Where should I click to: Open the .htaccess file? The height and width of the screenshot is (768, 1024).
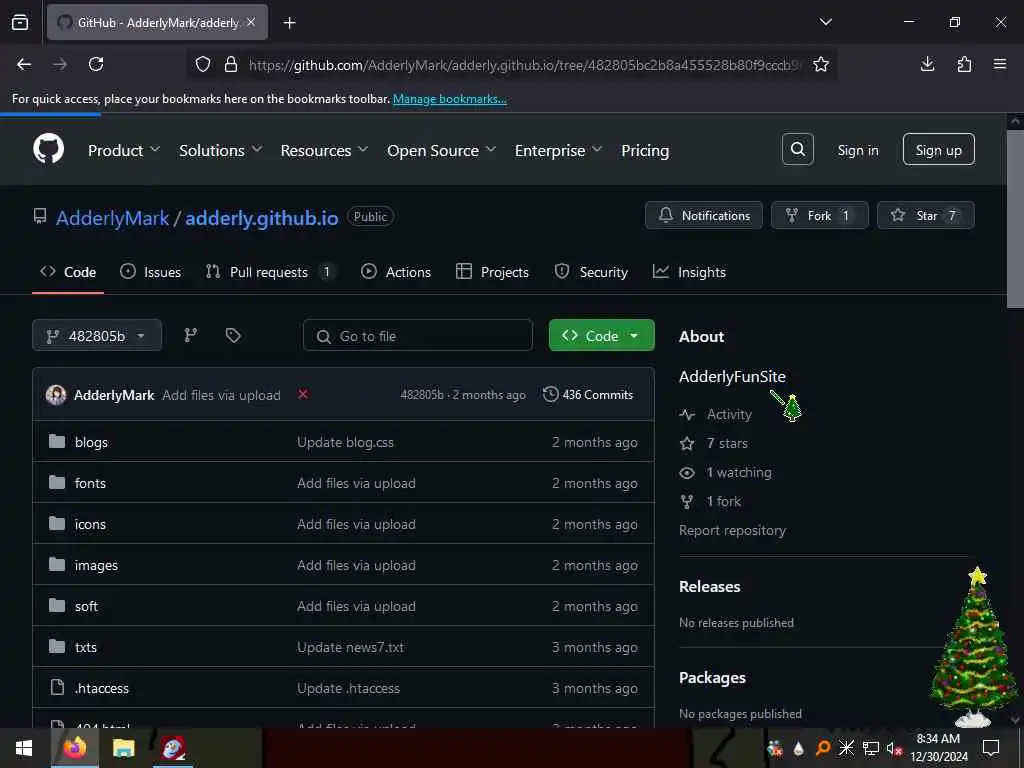tap(101, 688)
